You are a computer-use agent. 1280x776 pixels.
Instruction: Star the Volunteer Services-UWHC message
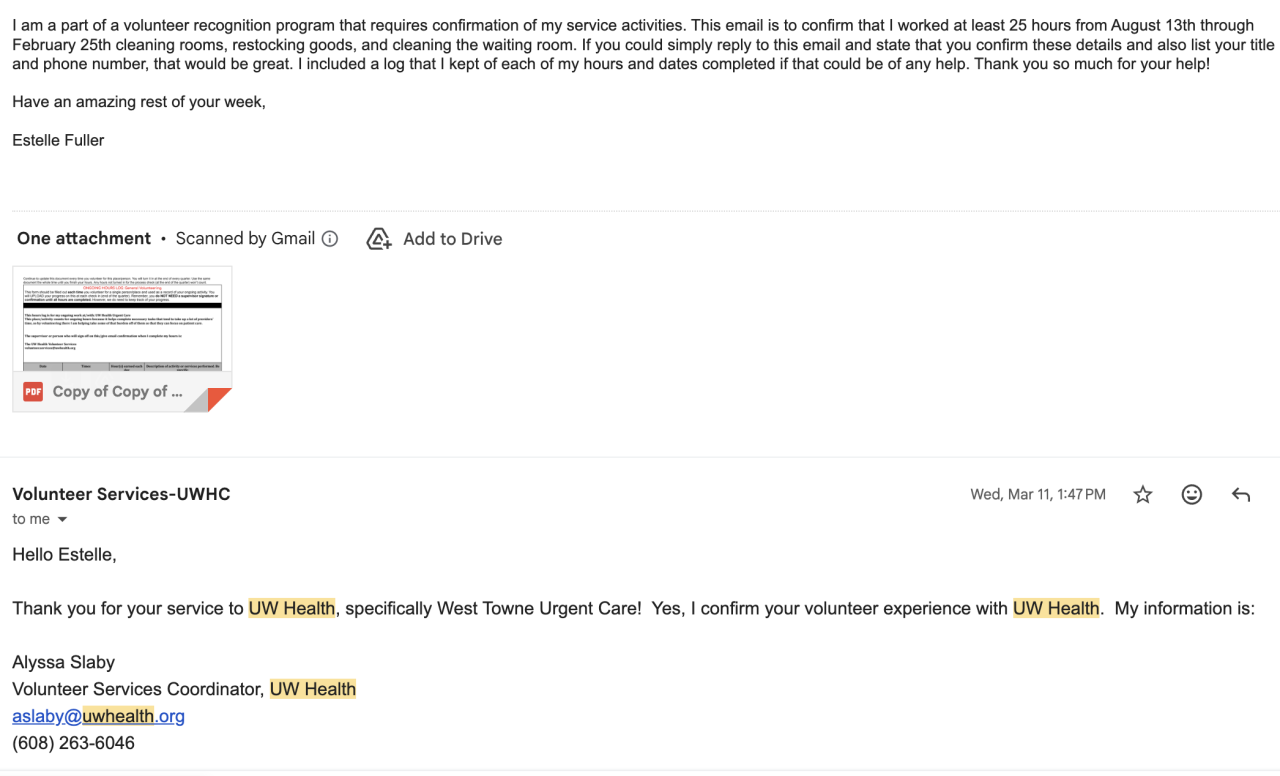click(x=1143, y=495)
